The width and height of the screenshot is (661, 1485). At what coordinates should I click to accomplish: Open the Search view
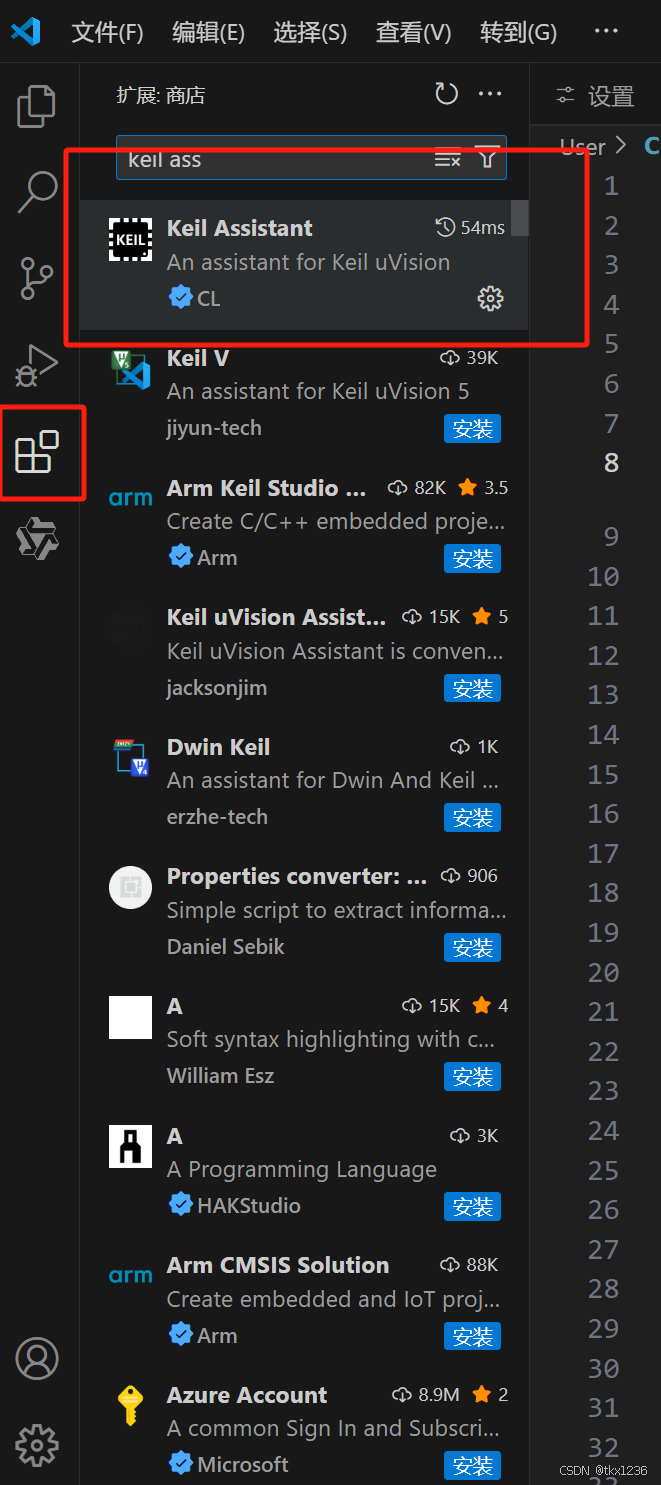pyautogui.click(x=37, y=192)
